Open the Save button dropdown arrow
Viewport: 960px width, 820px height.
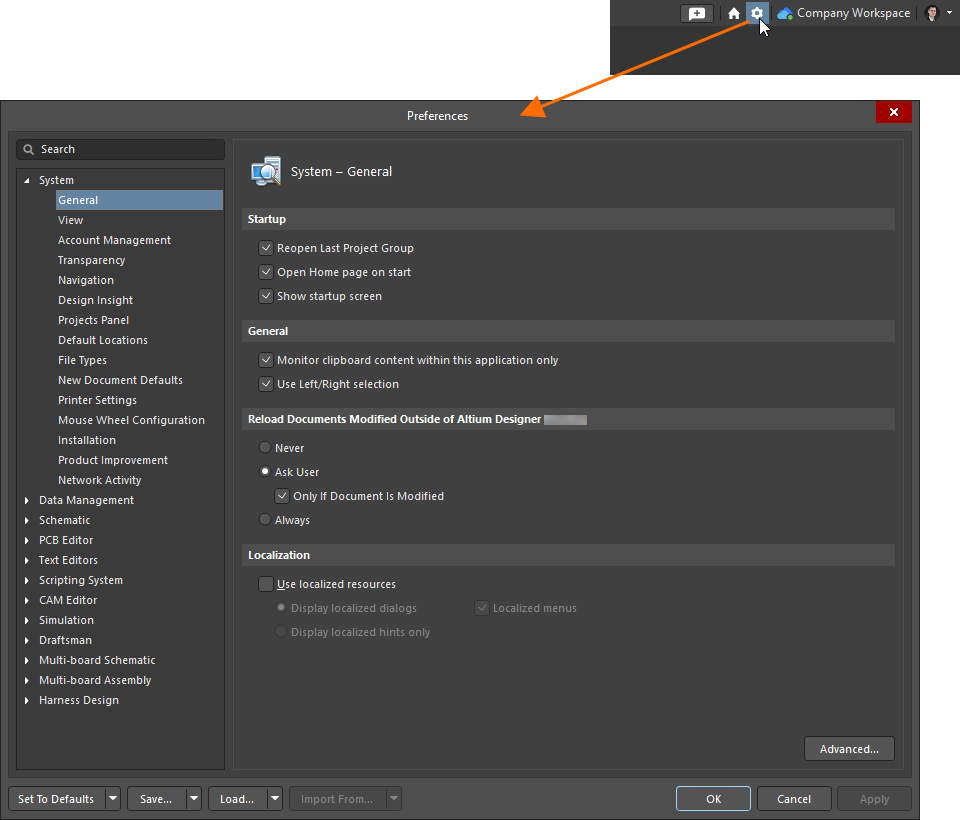tap(192, 798)
